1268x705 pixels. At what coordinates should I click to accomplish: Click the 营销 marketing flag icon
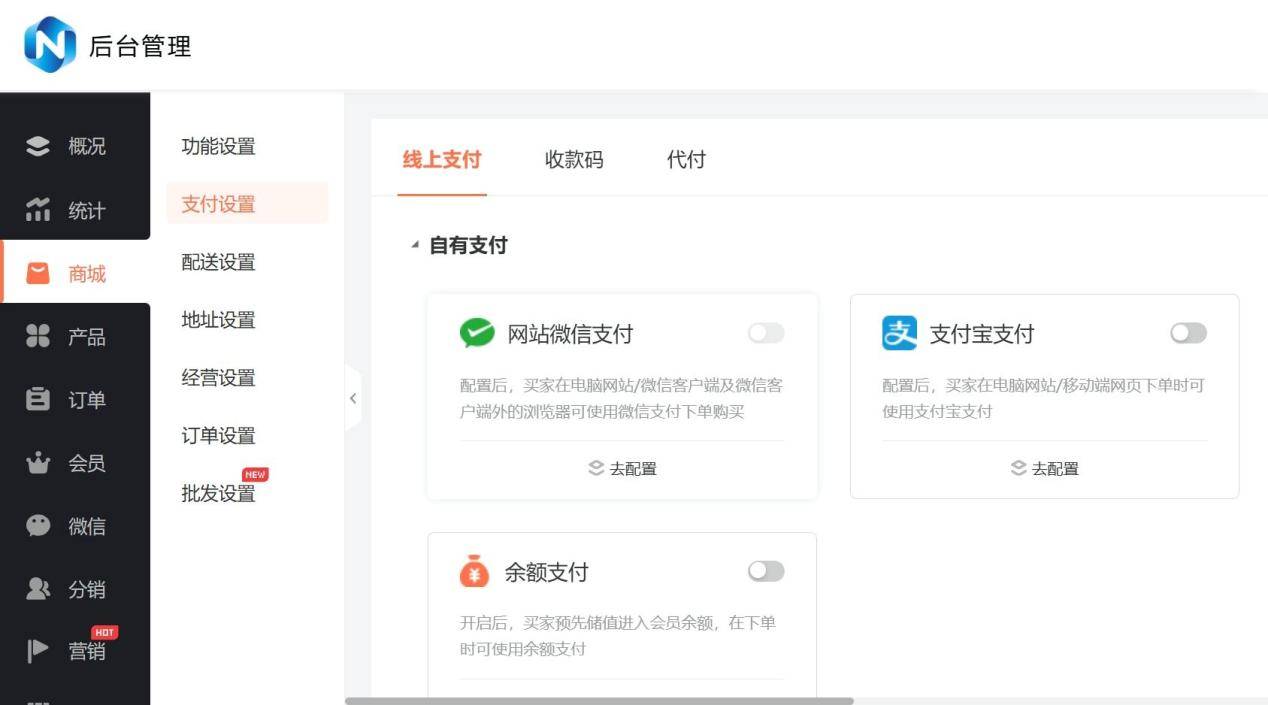point(38,651)
